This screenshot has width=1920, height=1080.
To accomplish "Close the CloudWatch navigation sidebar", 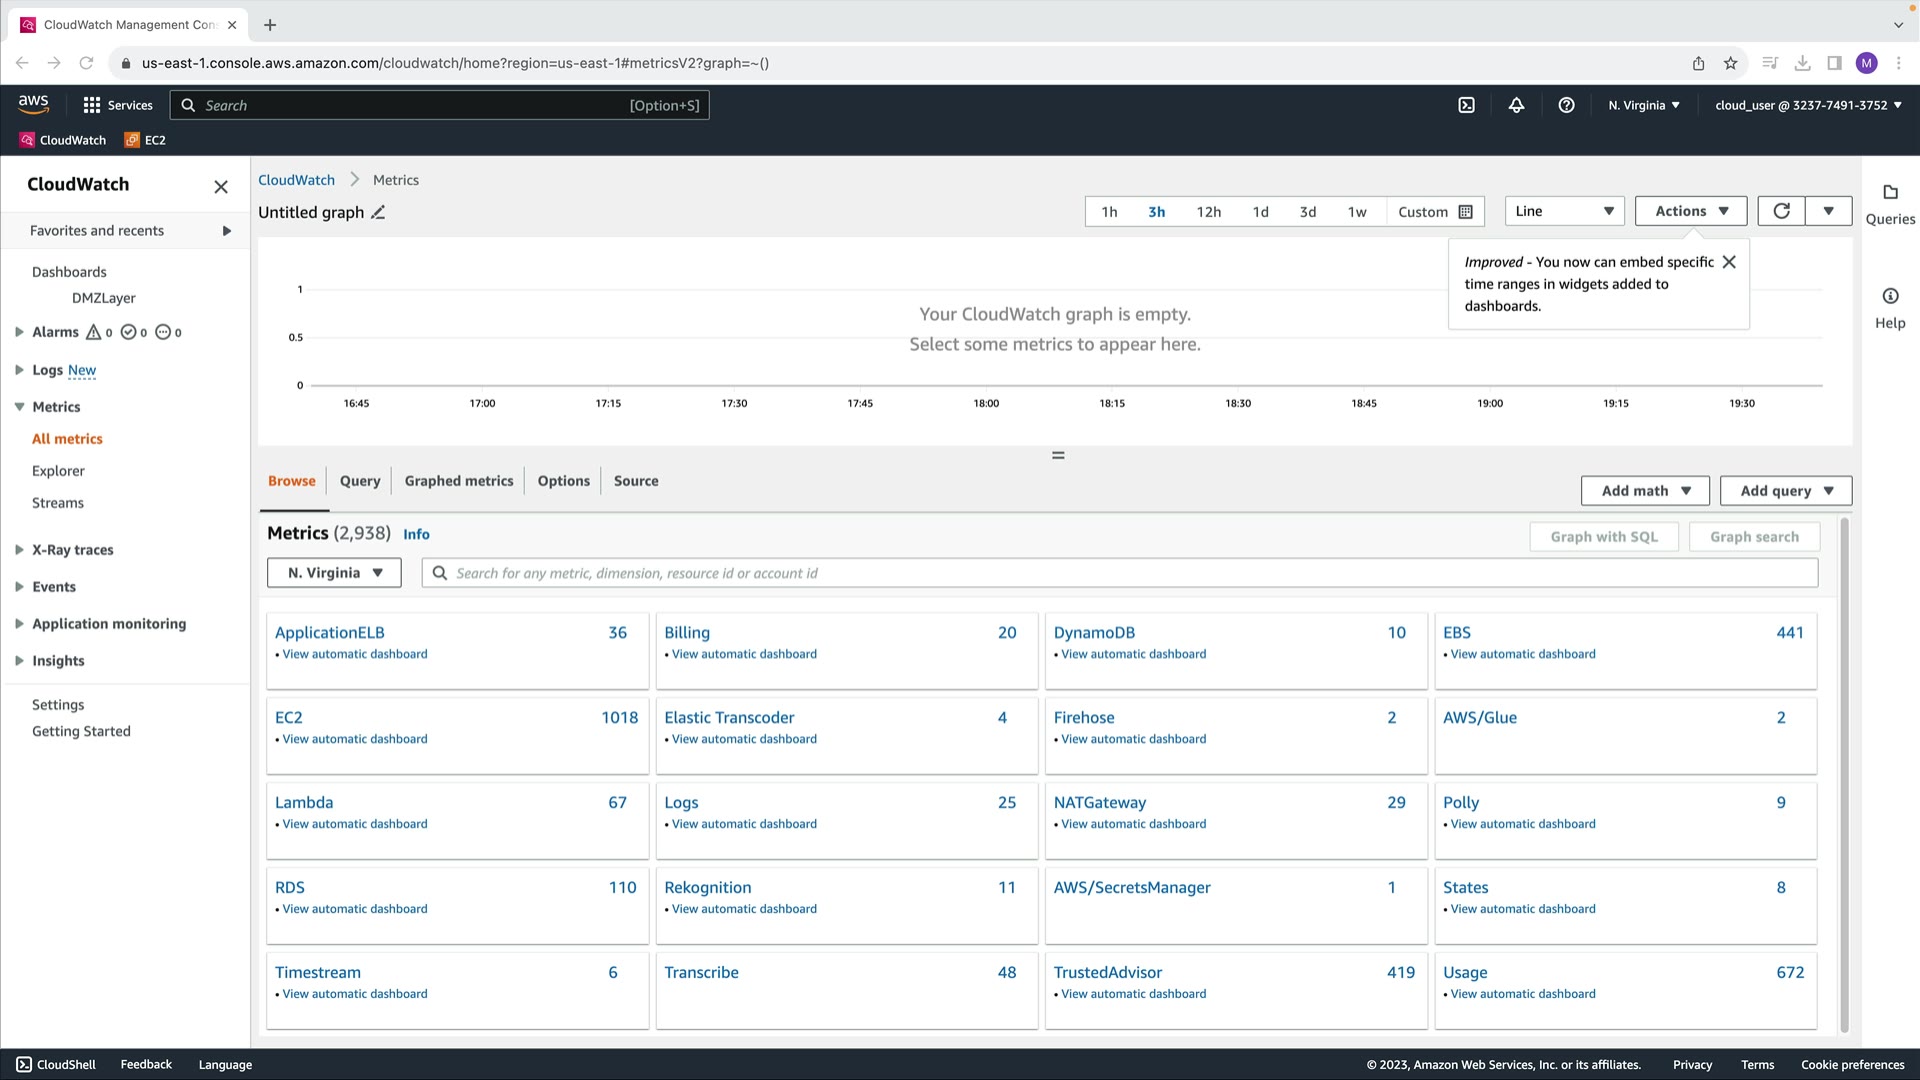I will coord(221,187).
